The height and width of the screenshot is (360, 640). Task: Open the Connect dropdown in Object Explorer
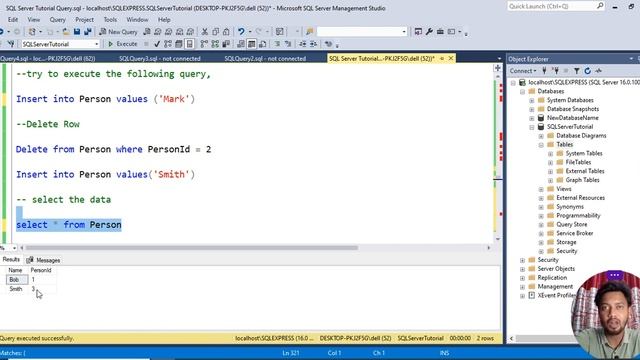coord(523,71)
